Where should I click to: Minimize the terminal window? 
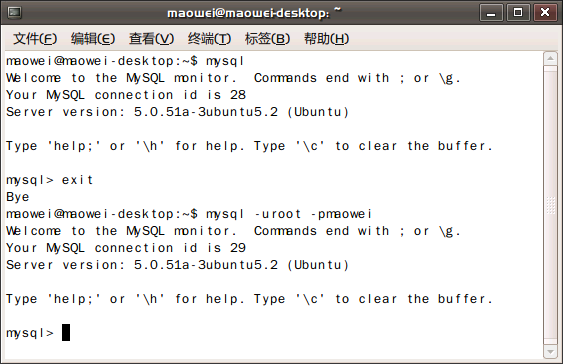[491, 13]
